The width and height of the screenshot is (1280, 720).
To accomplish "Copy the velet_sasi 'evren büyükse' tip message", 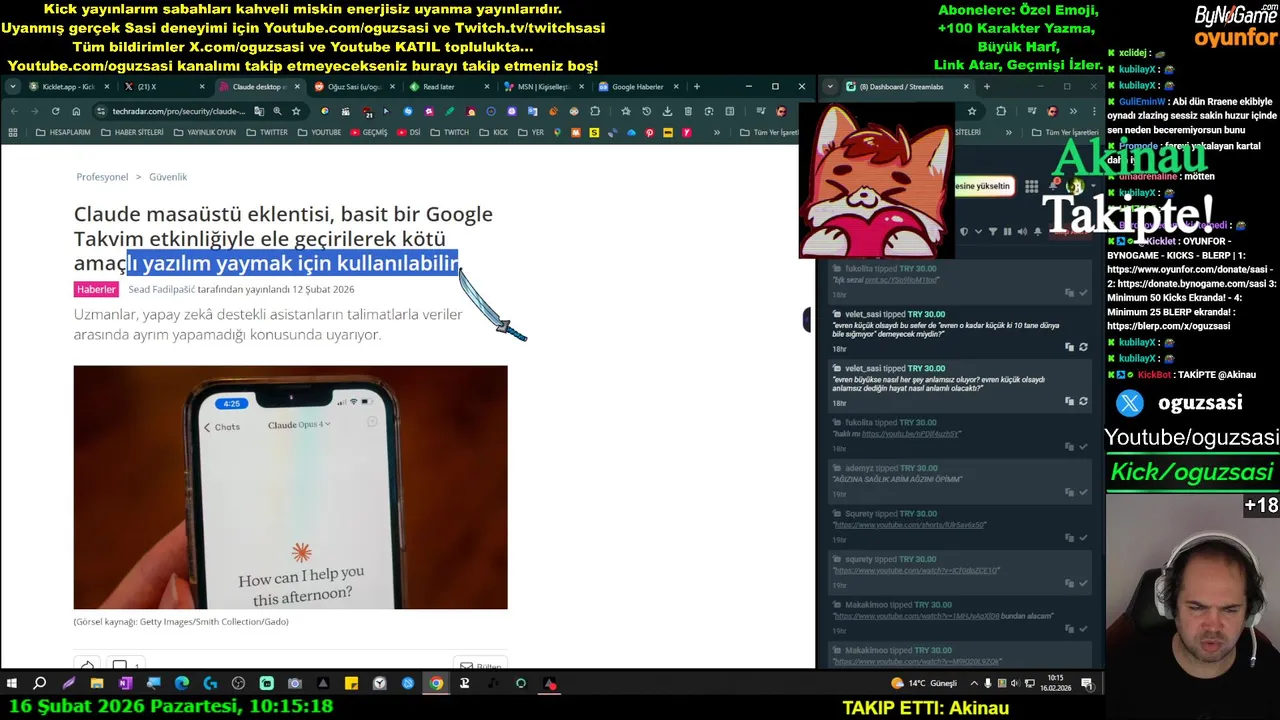I will click(x=1069, y=401).
